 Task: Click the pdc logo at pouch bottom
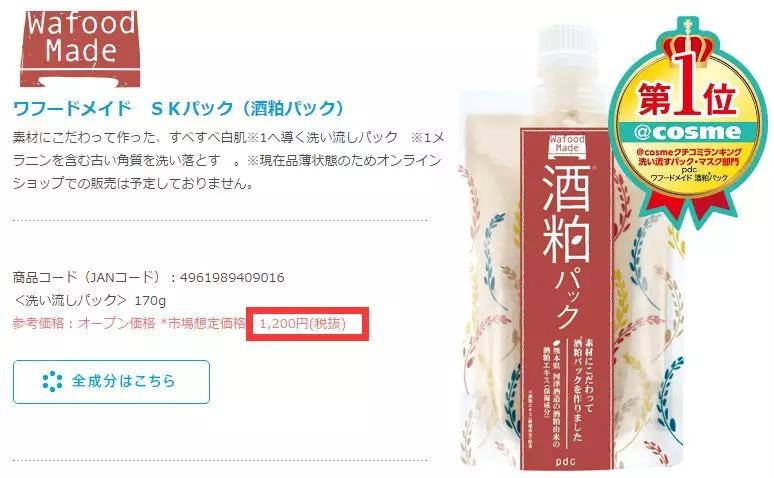coord(566,462)
